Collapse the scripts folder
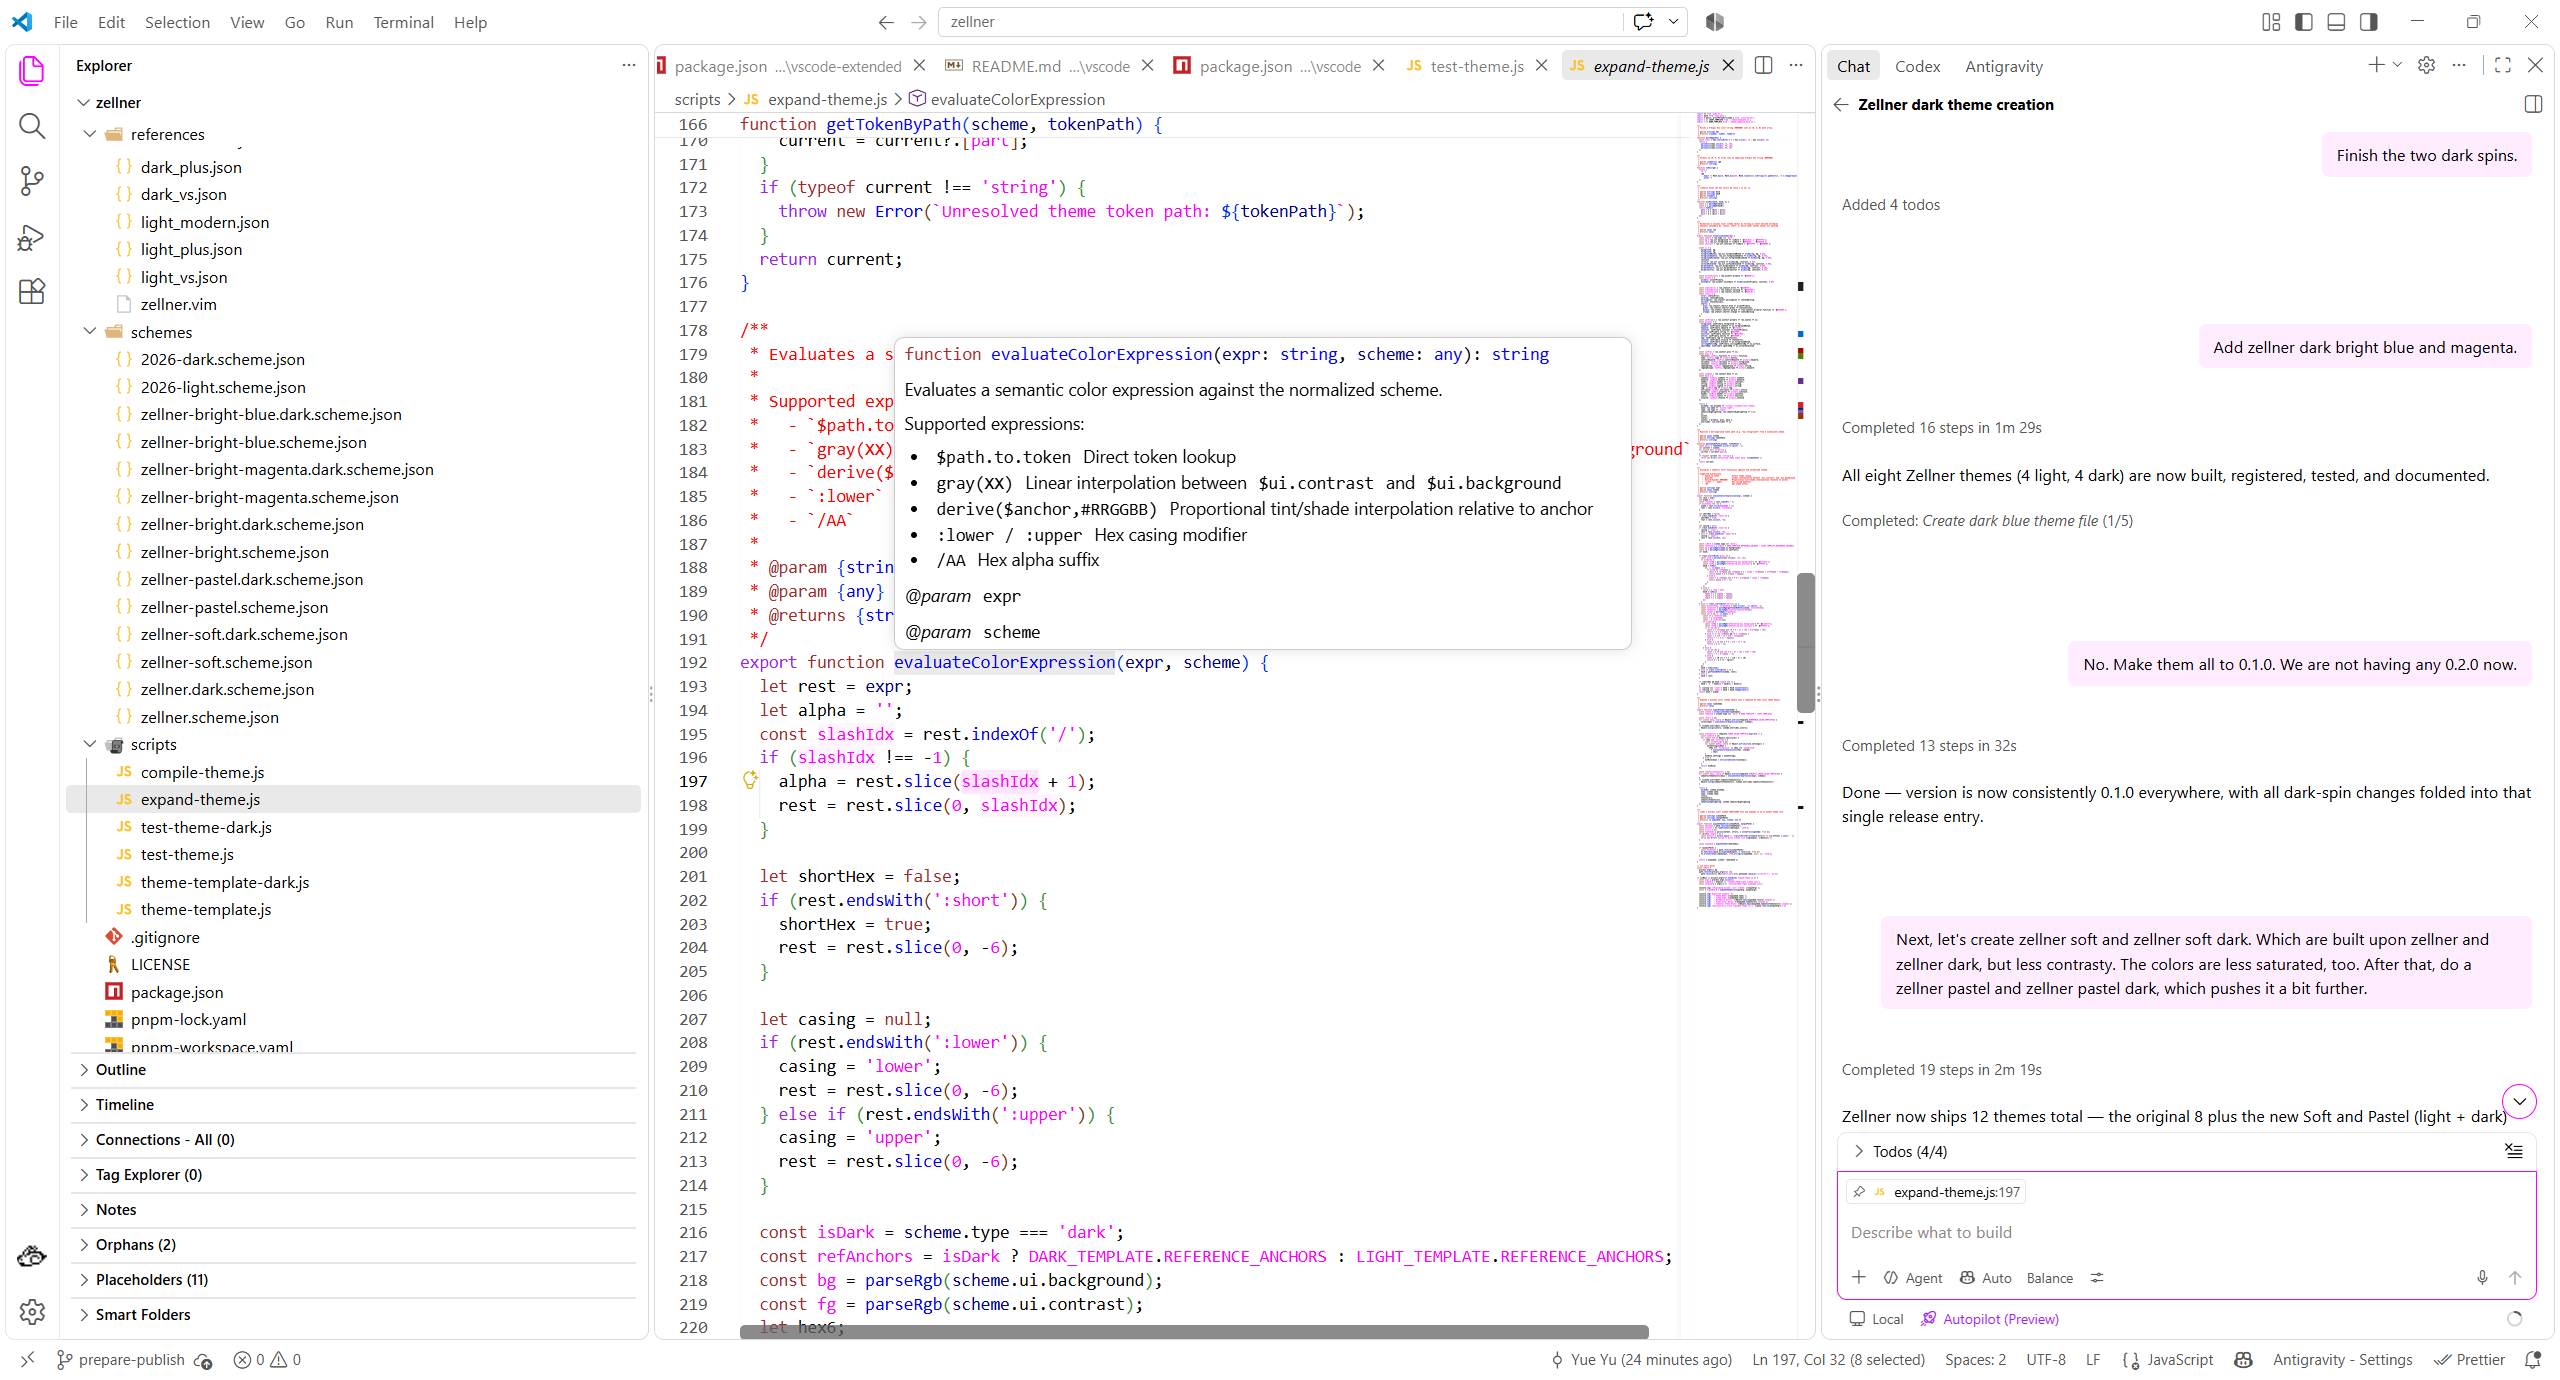 pyautogui.click(x=90, y=744)
